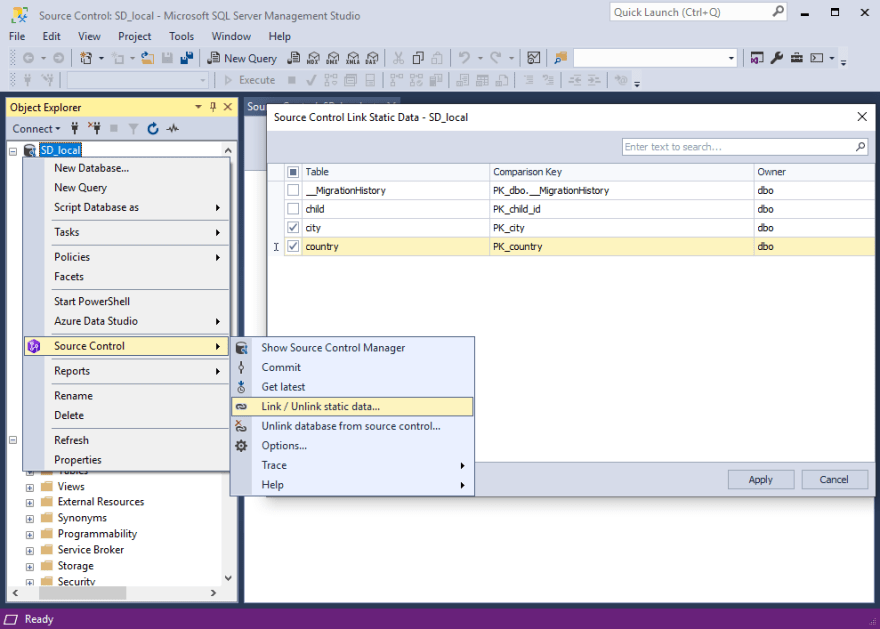Image resolution: width=880 pixels, height=629 pixels.
Task: Click the XMLA query icon in the toolbar
Action: click(x=352, y=58)
